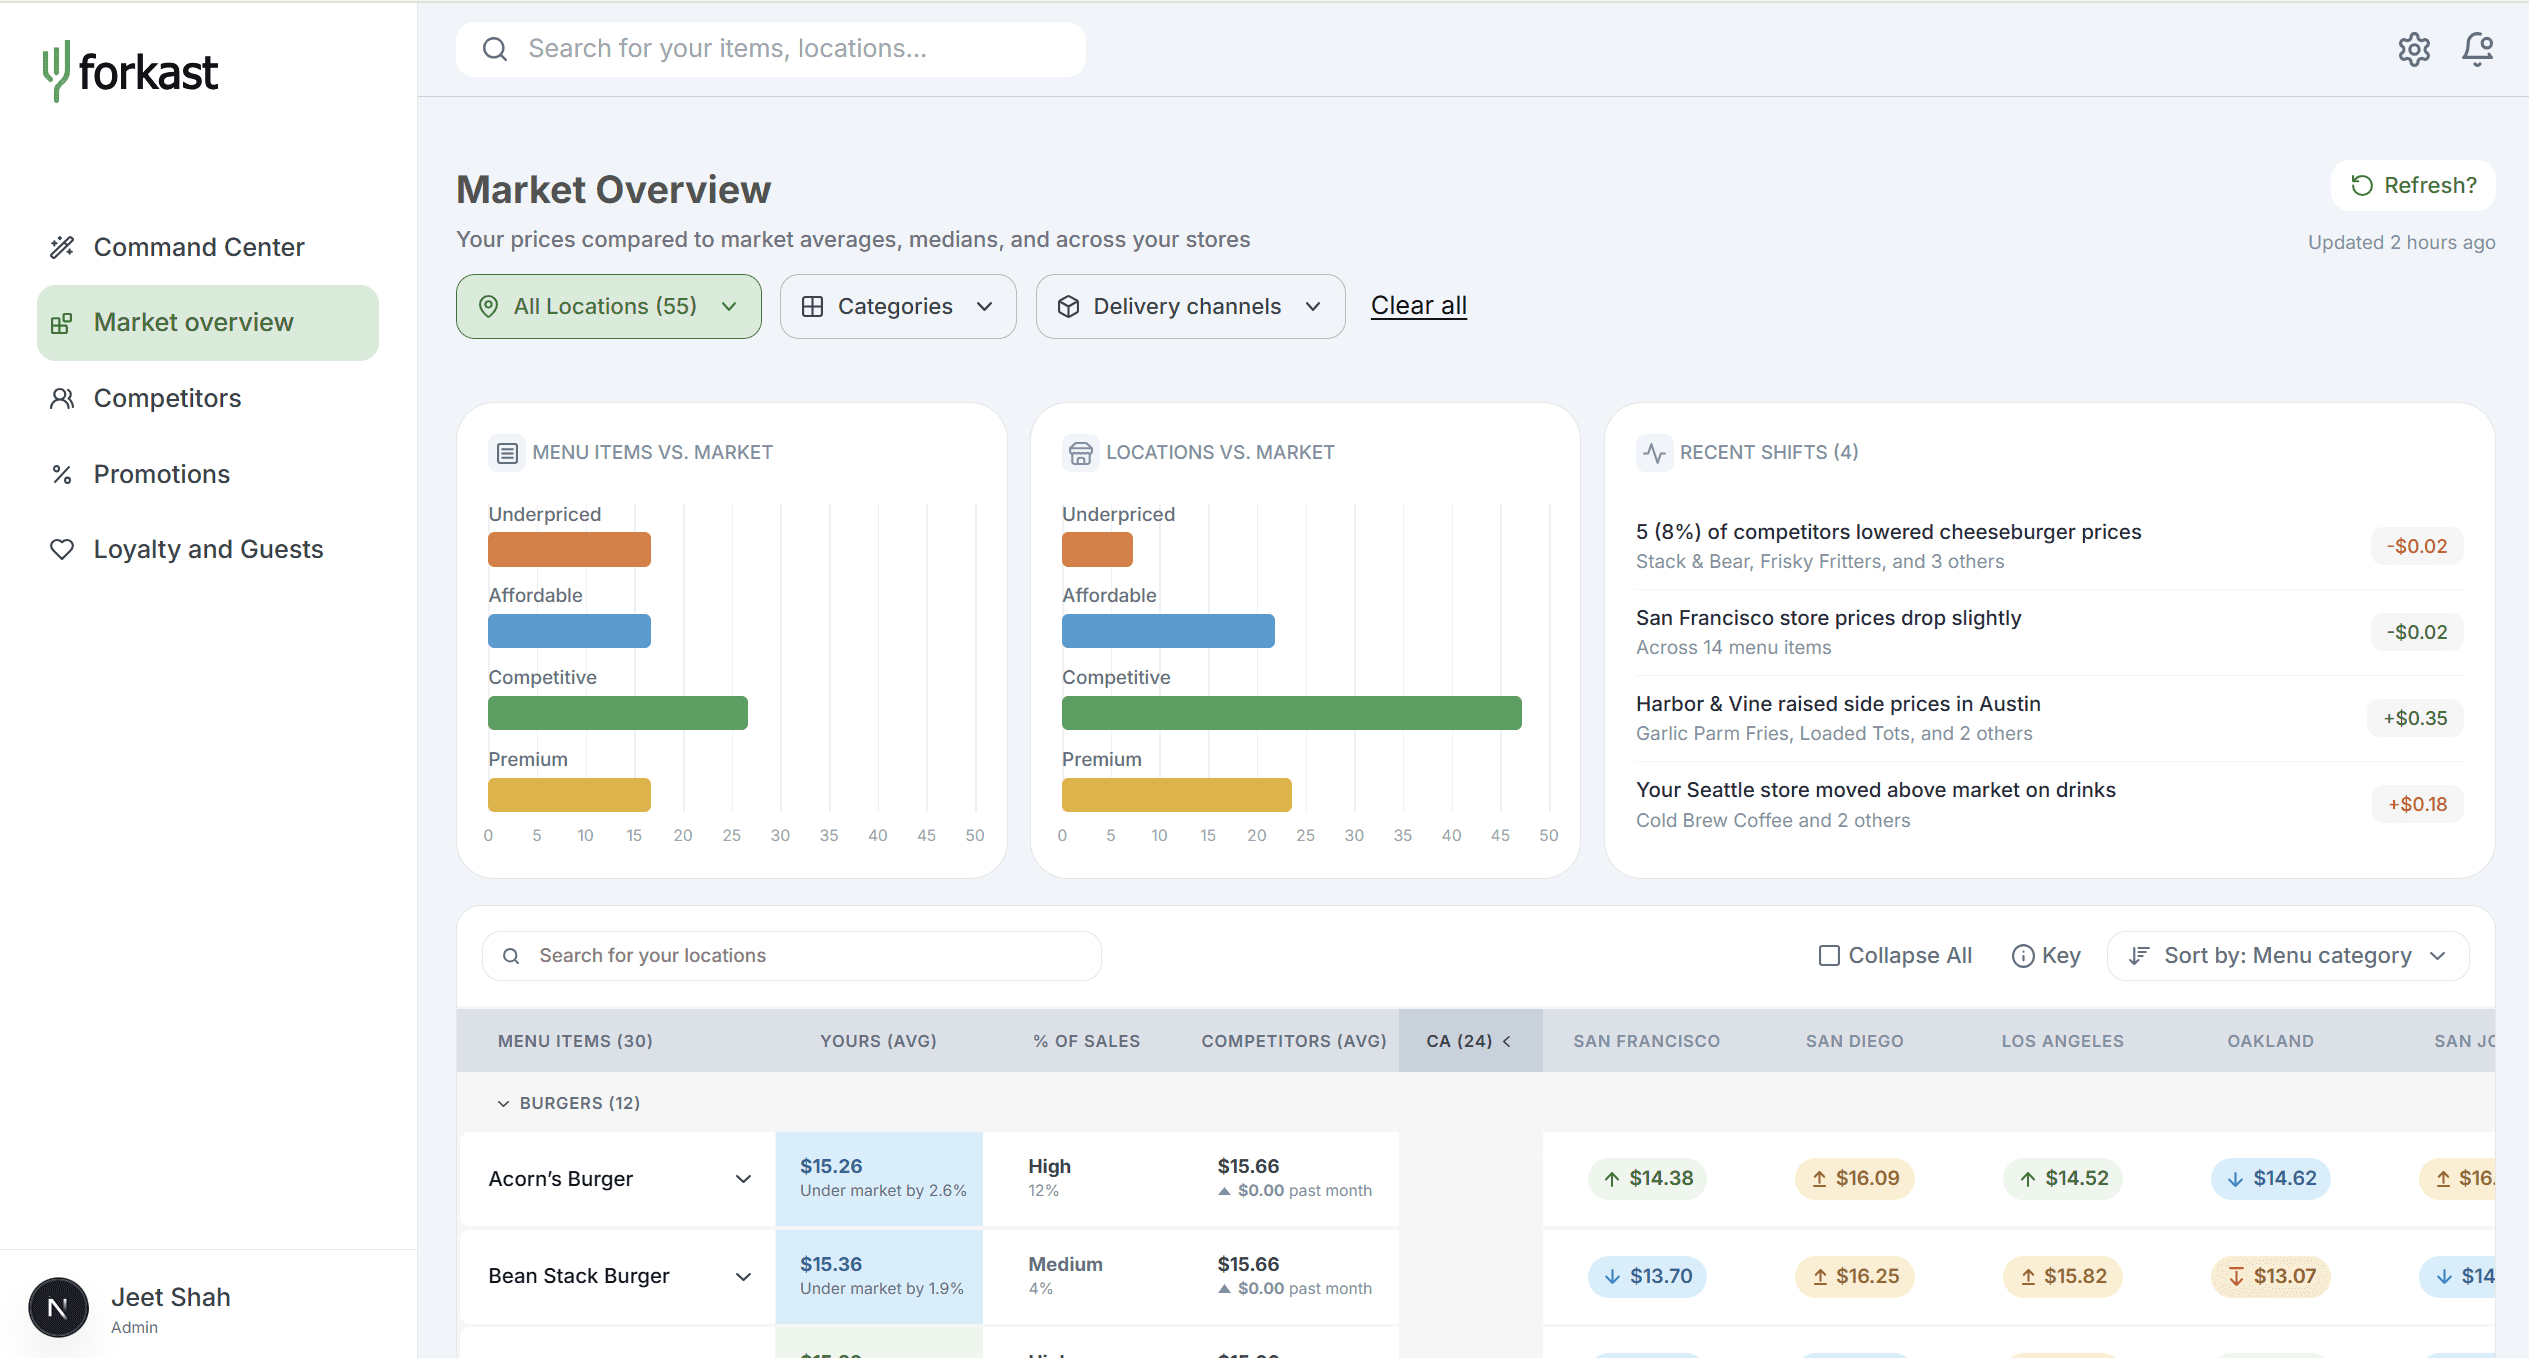Click the Clear all link
Screen dimensions: 2529x1358
pos(1418,306)
